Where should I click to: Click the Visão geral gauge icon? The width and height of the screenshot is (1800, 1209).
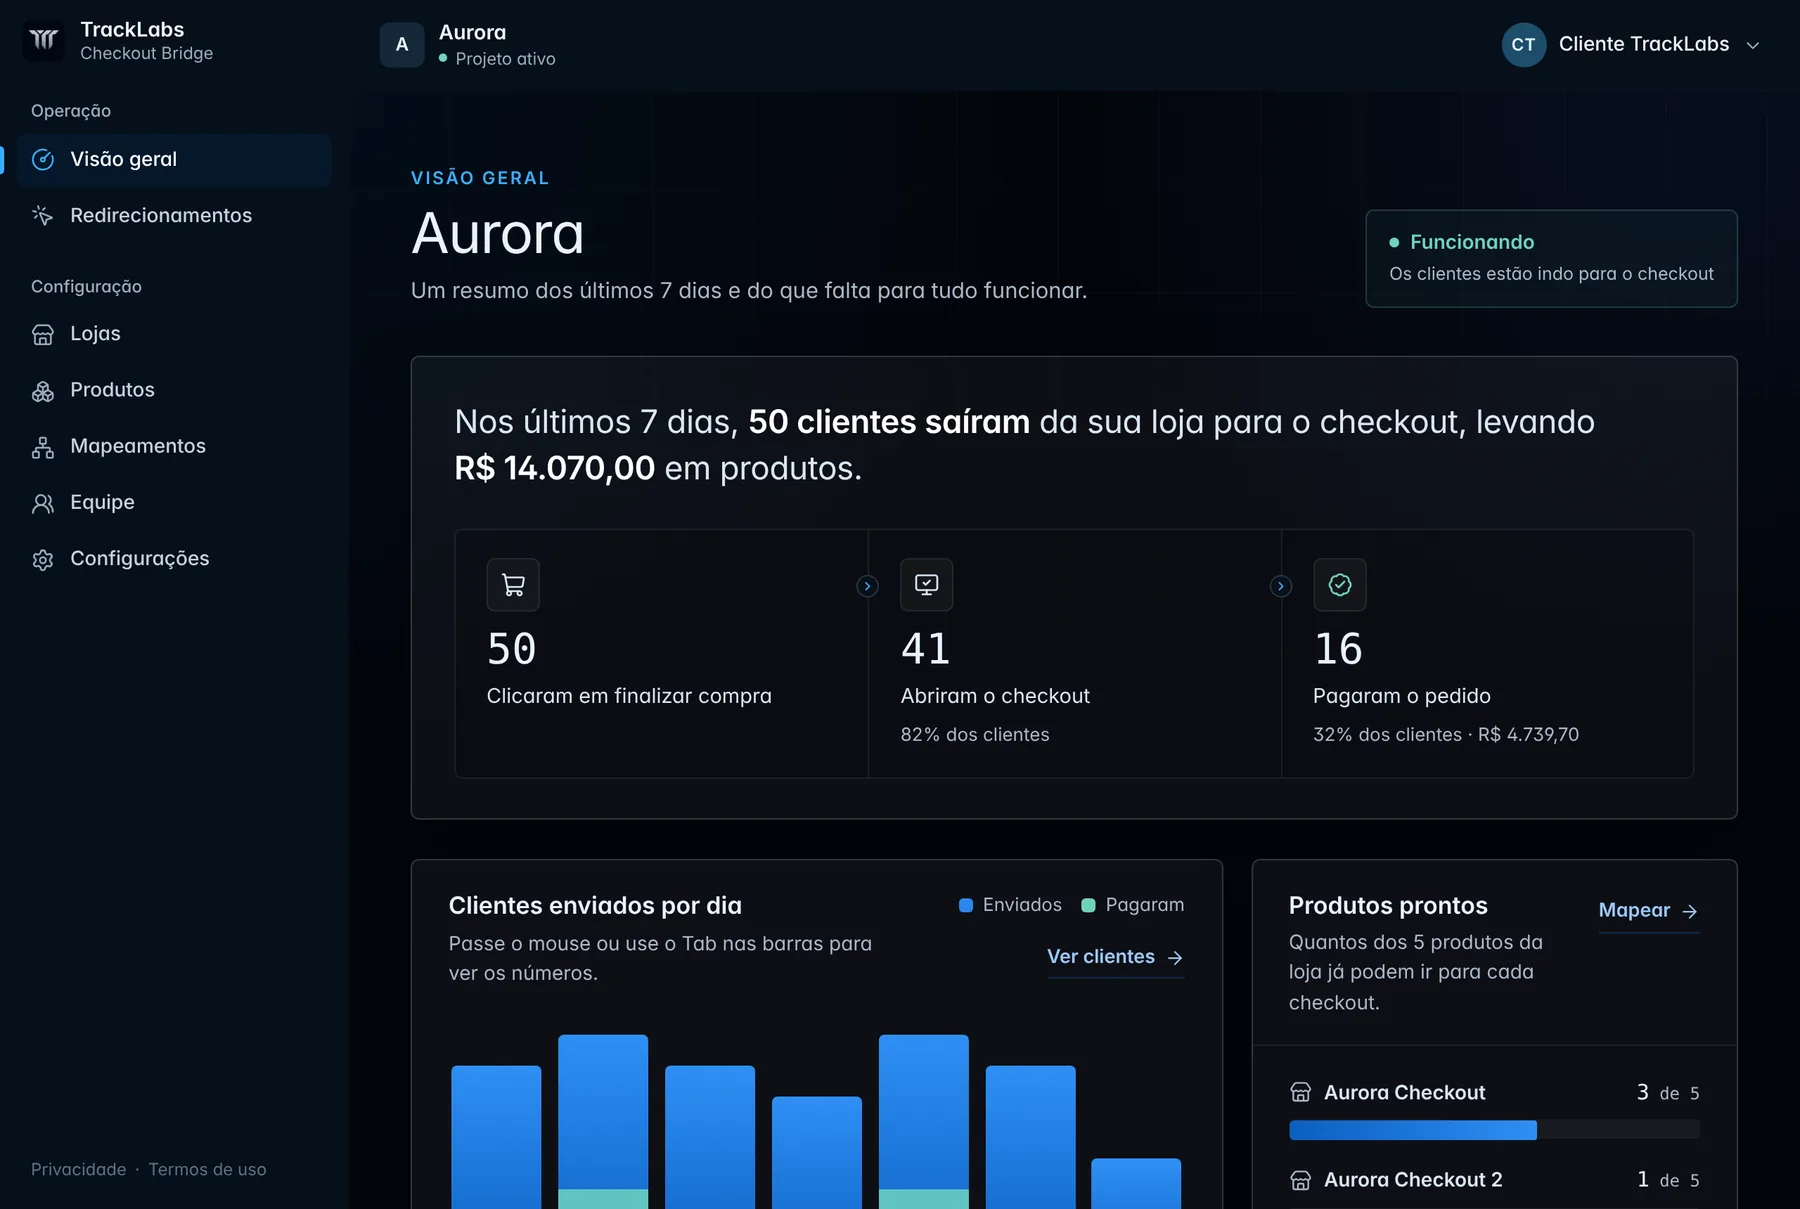click(43, 159)
